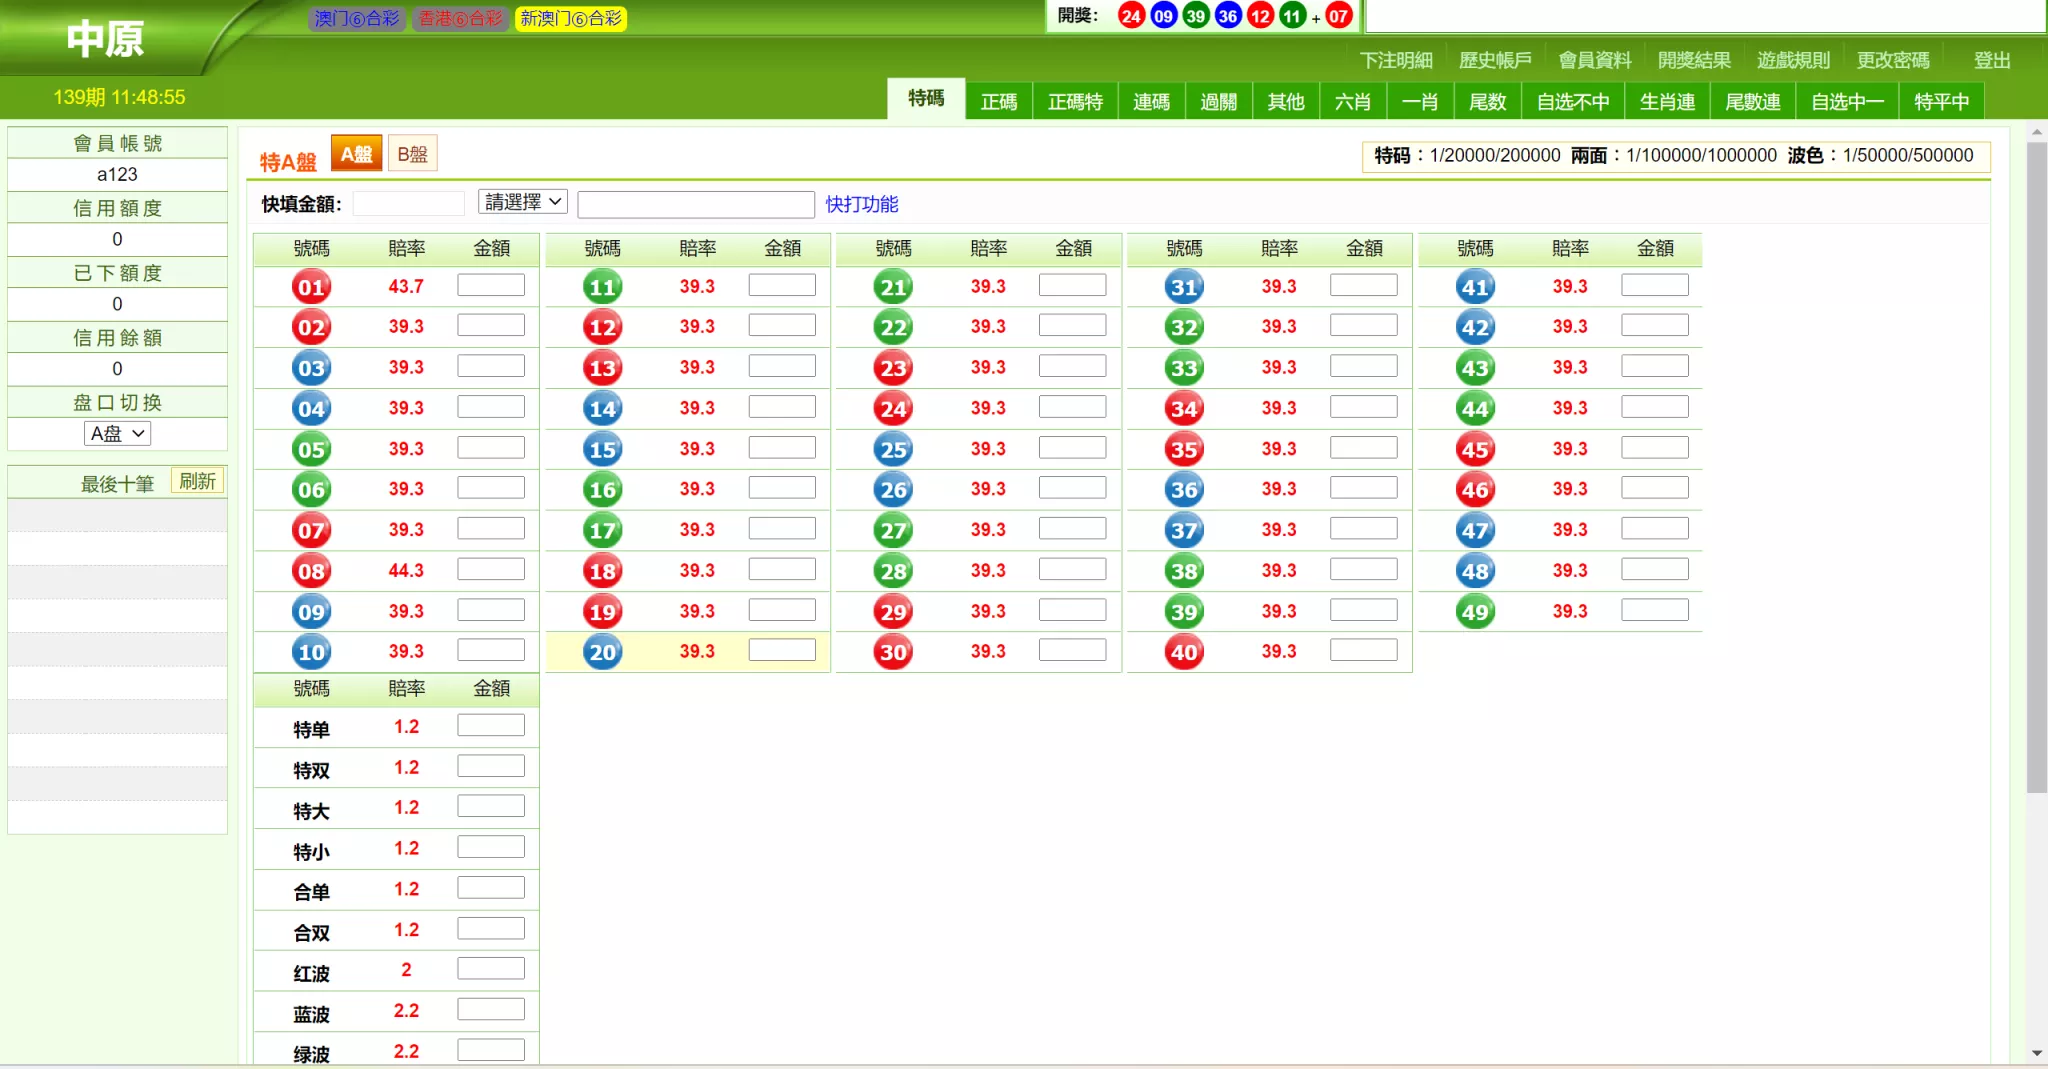Image resolution: width=2048 pixels, height=1069 pixels.
Task: Open the 開獎結果 menu item
Action: [1693, 60]
